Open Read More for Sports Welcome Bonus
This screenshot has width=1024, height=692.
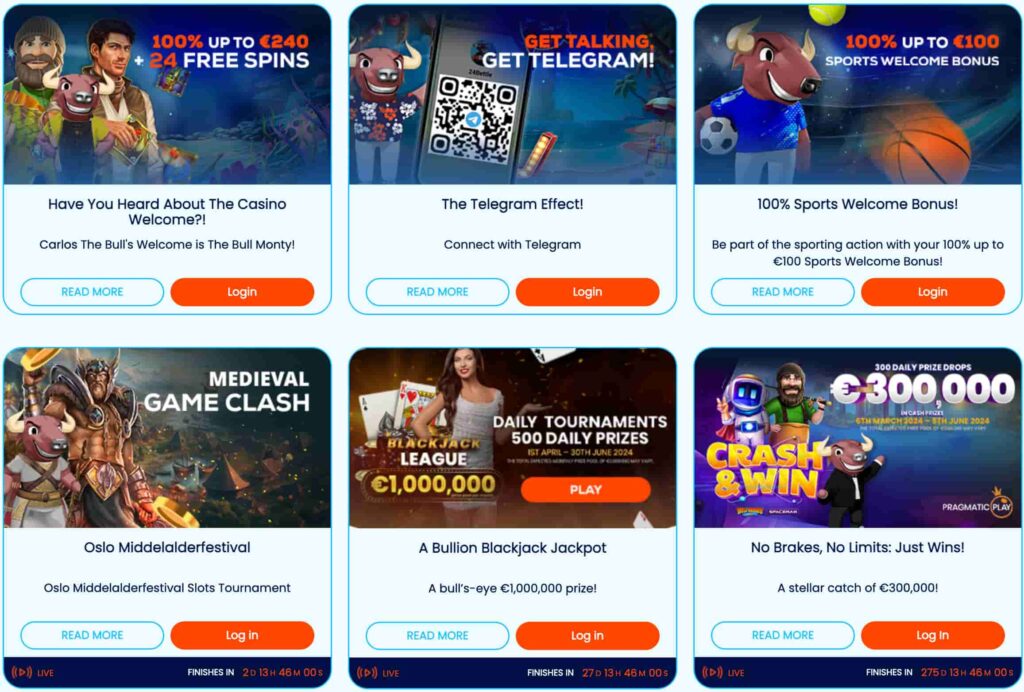pyautogui.click(x=782, y=292)
